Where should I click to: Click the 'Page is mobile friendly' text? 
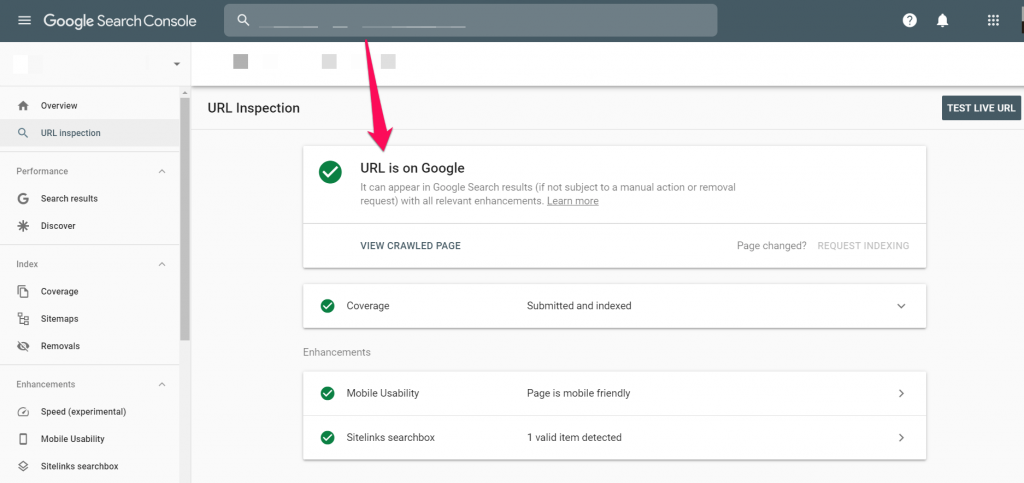(x=578, y=394)
